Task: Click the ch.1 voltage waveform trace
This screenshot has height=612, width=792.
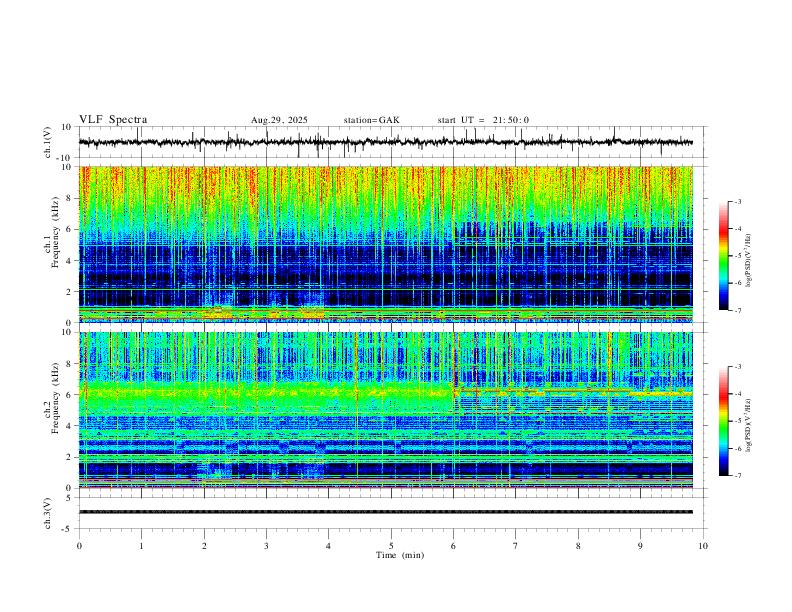Action: click(386, 142)
